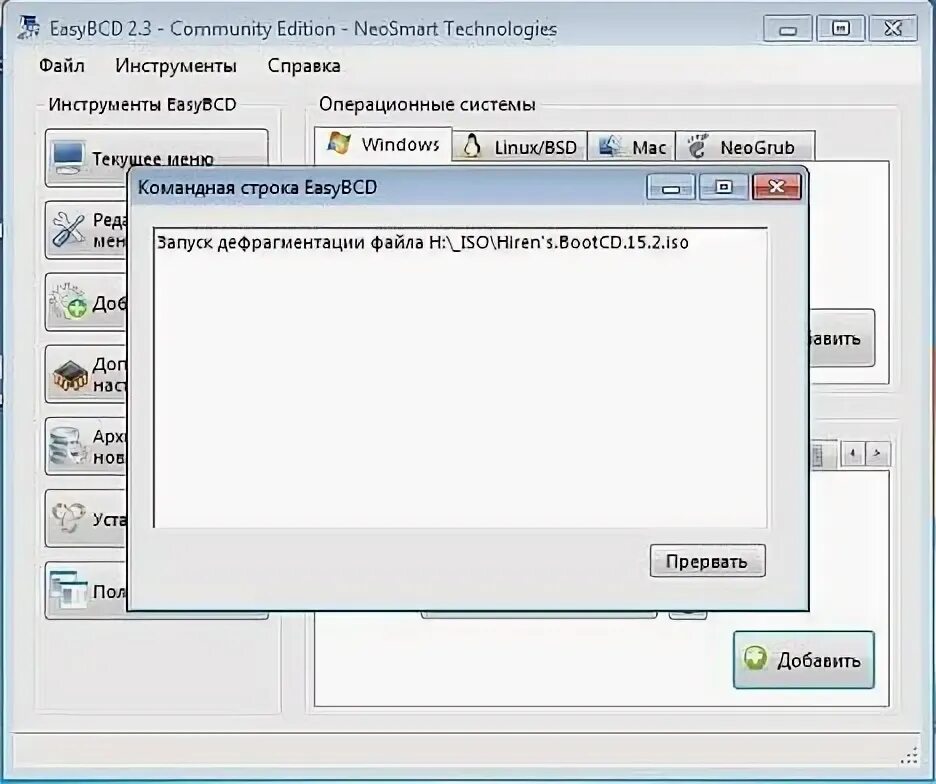936x784 pixels.
Task: Maximize the Командная строка EasyBCD dialog
Action: (723, 187)
